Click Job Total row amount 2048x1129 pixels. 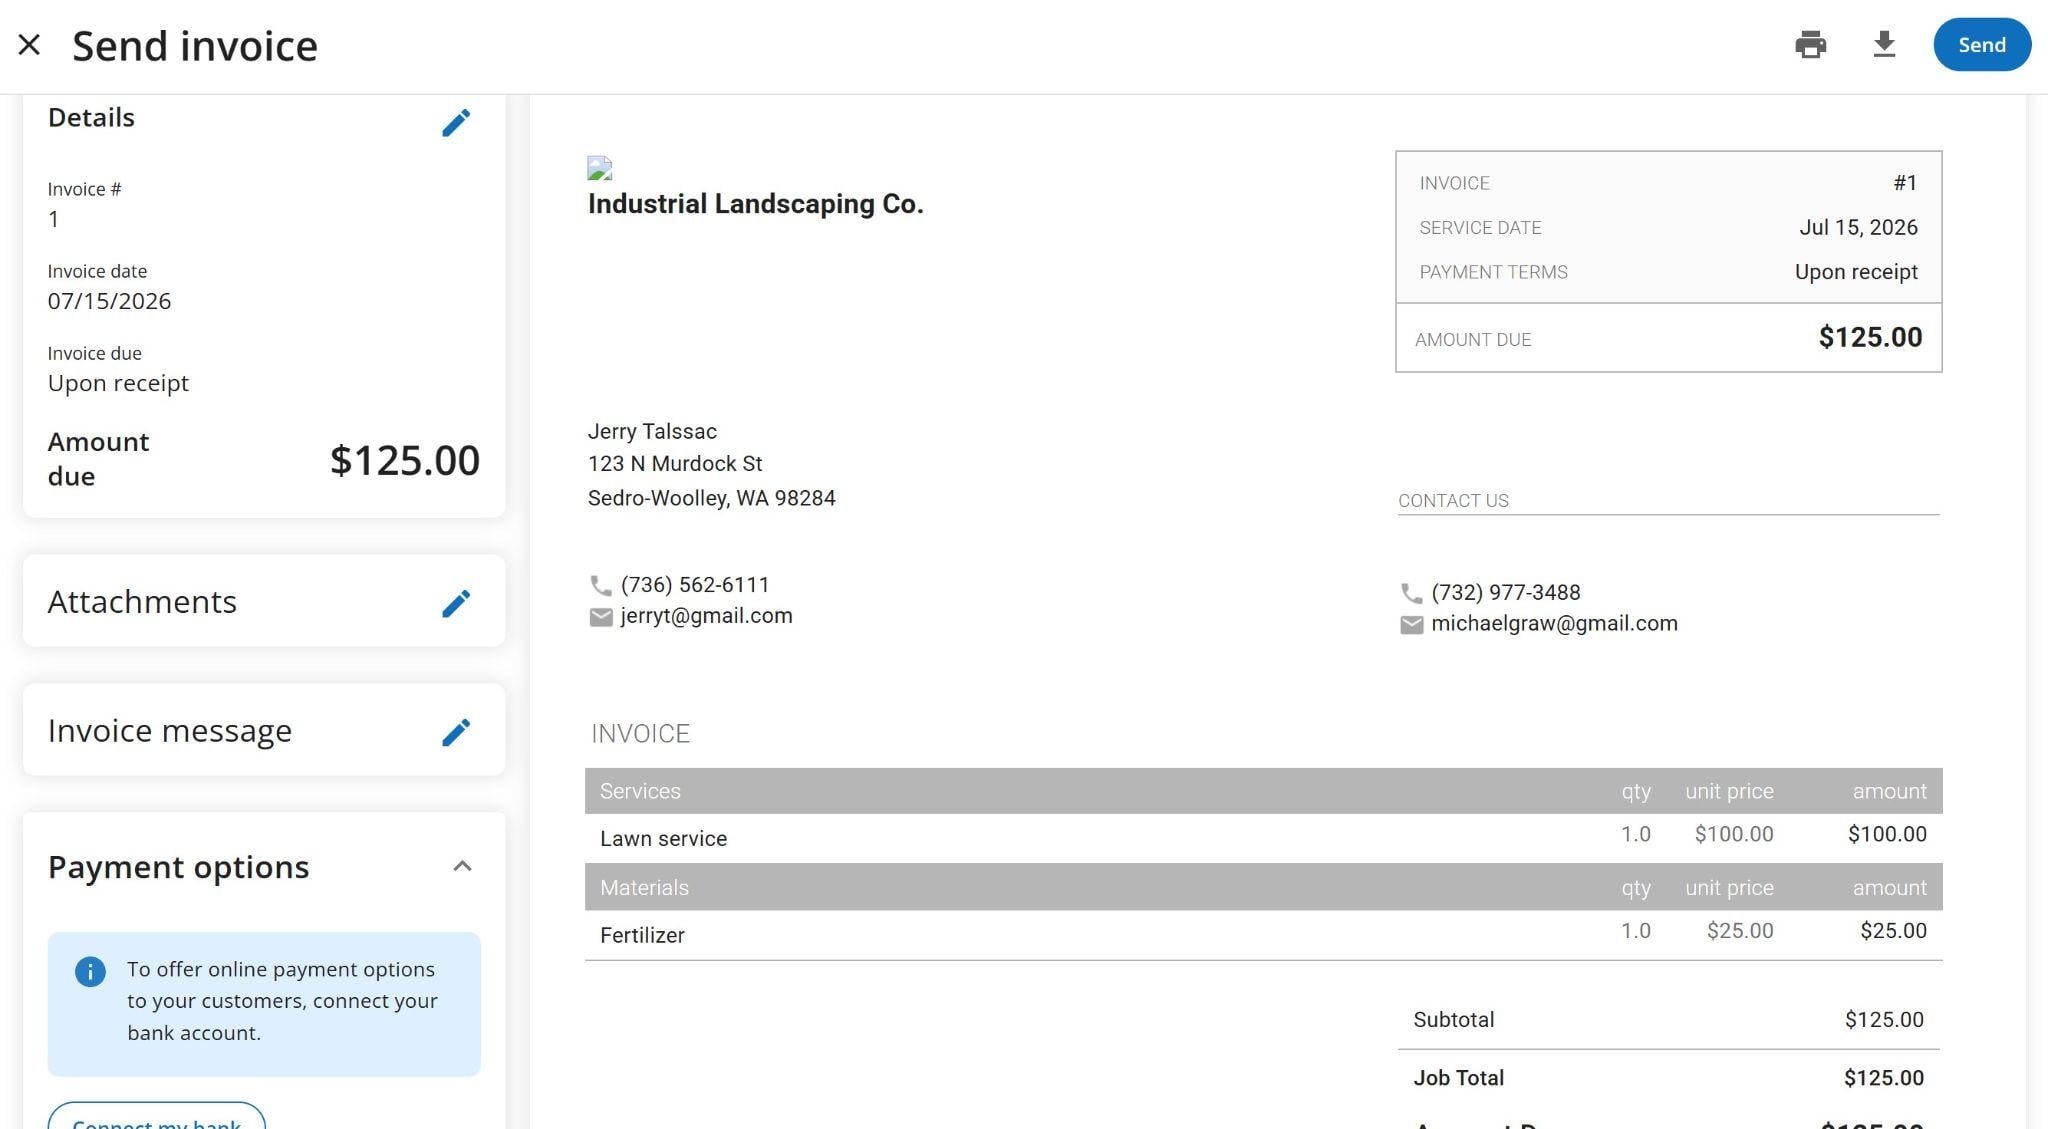click(x=1884, y=1078)
